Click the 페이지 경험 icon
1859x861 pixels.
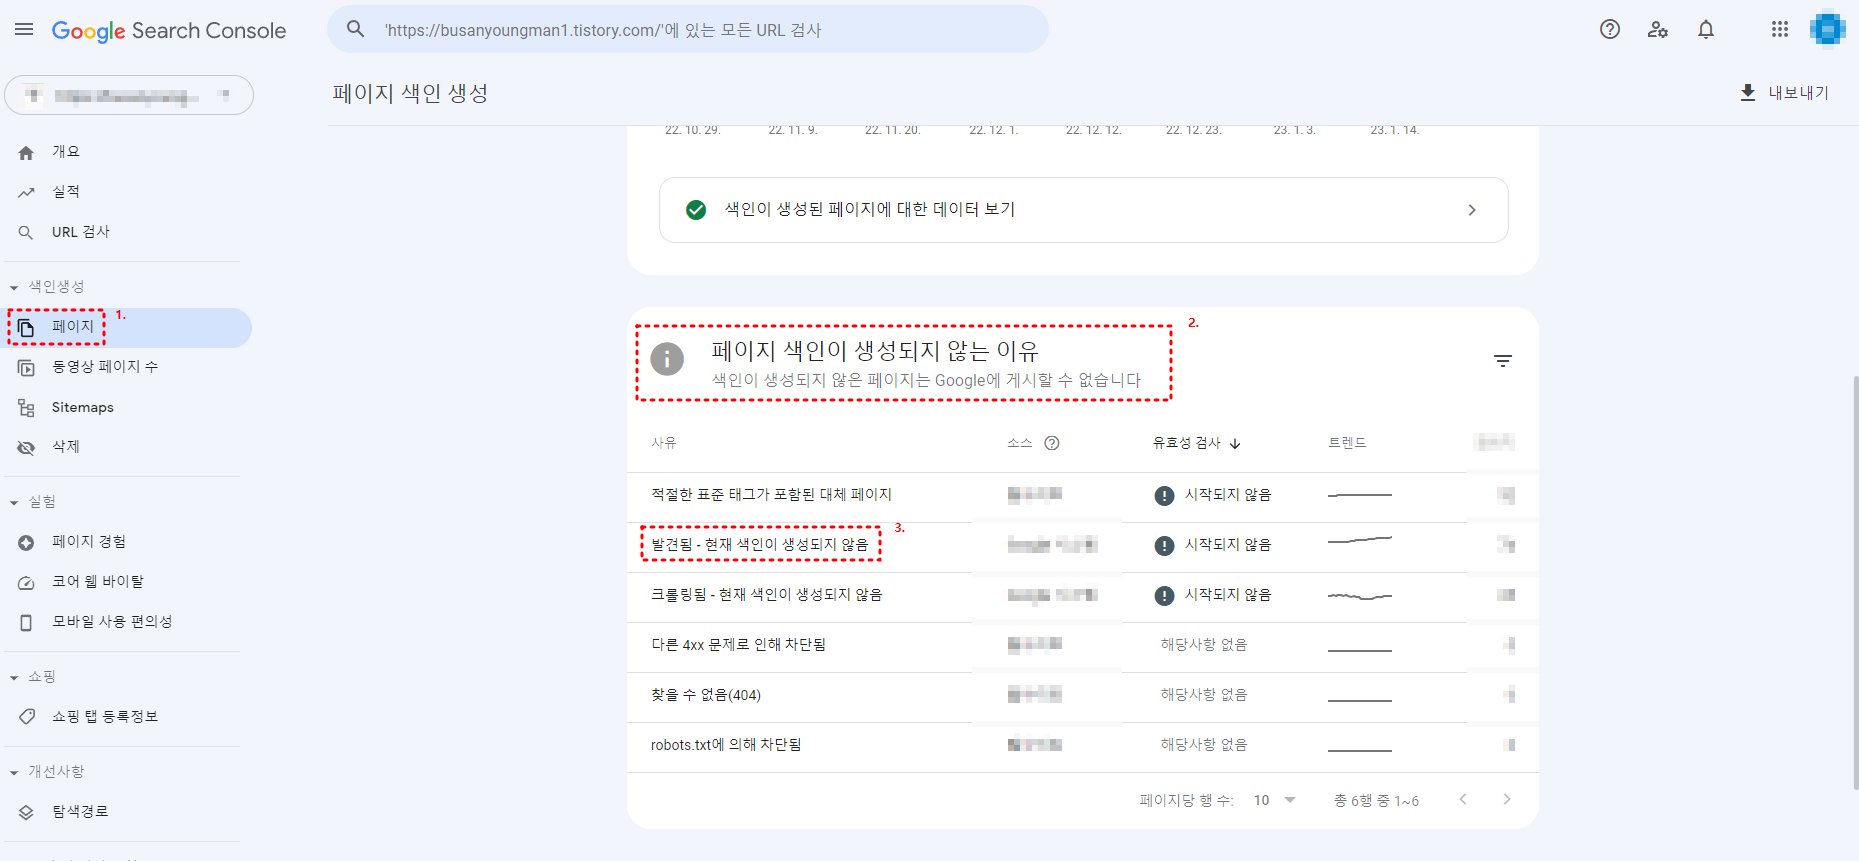point(26,542)
